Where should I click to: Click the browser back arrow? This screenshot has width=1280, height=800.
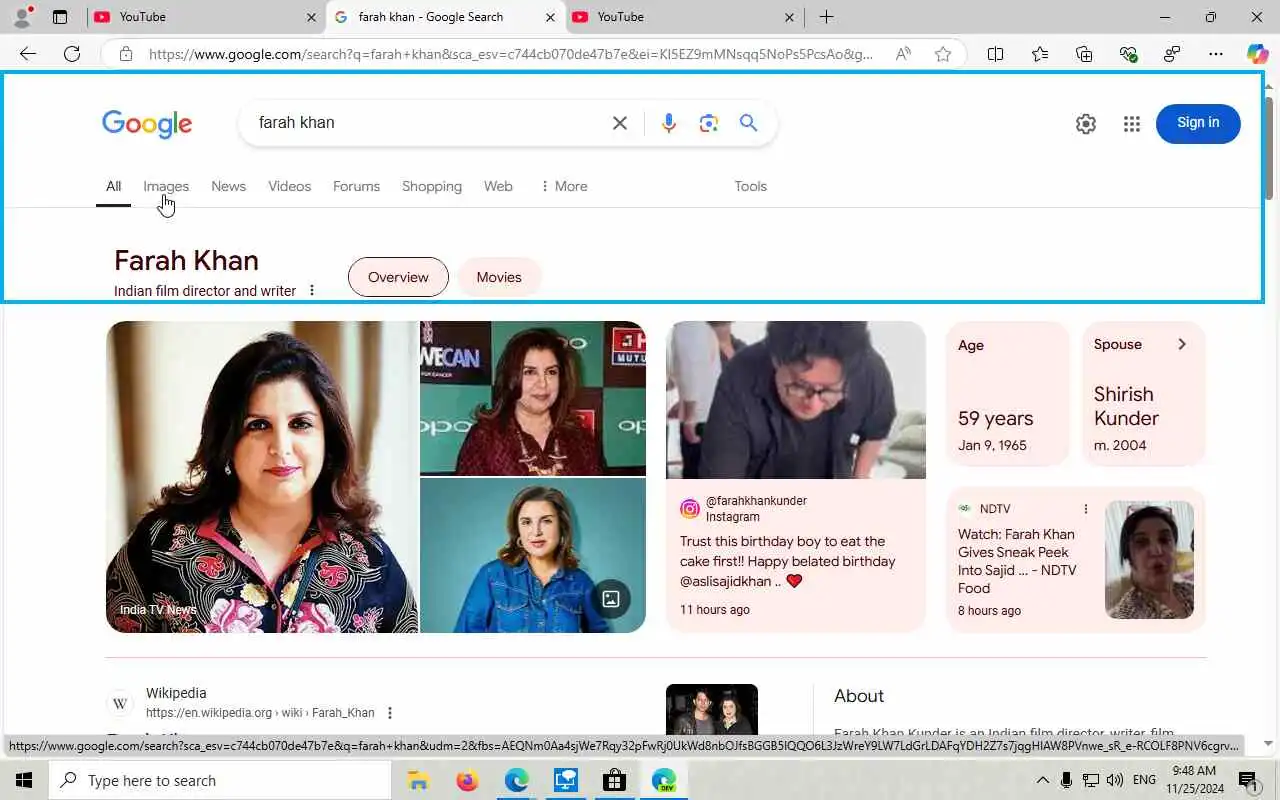[28, 54]
